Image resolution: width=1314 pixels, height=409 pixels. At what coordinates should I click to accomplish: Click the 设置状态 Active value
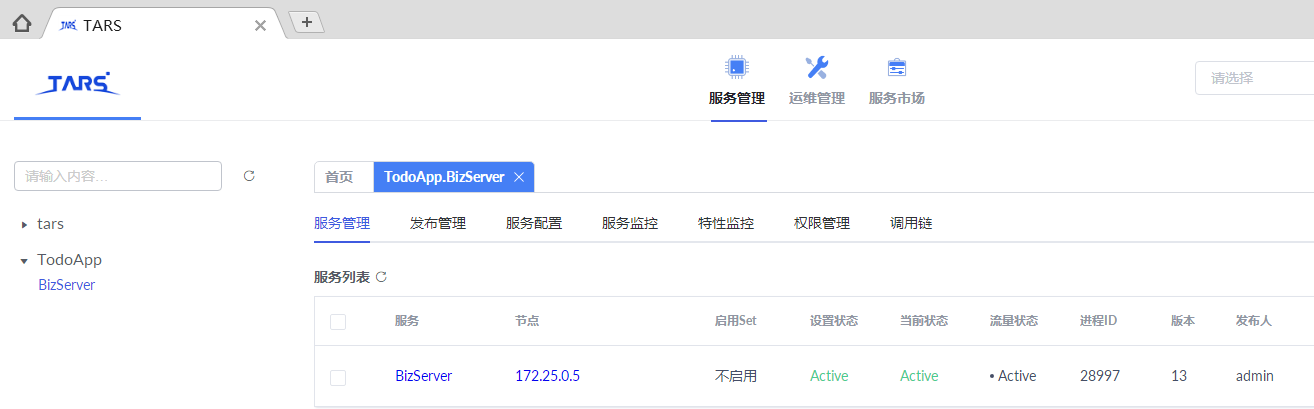pyautogui.click(x=829, y=376)
